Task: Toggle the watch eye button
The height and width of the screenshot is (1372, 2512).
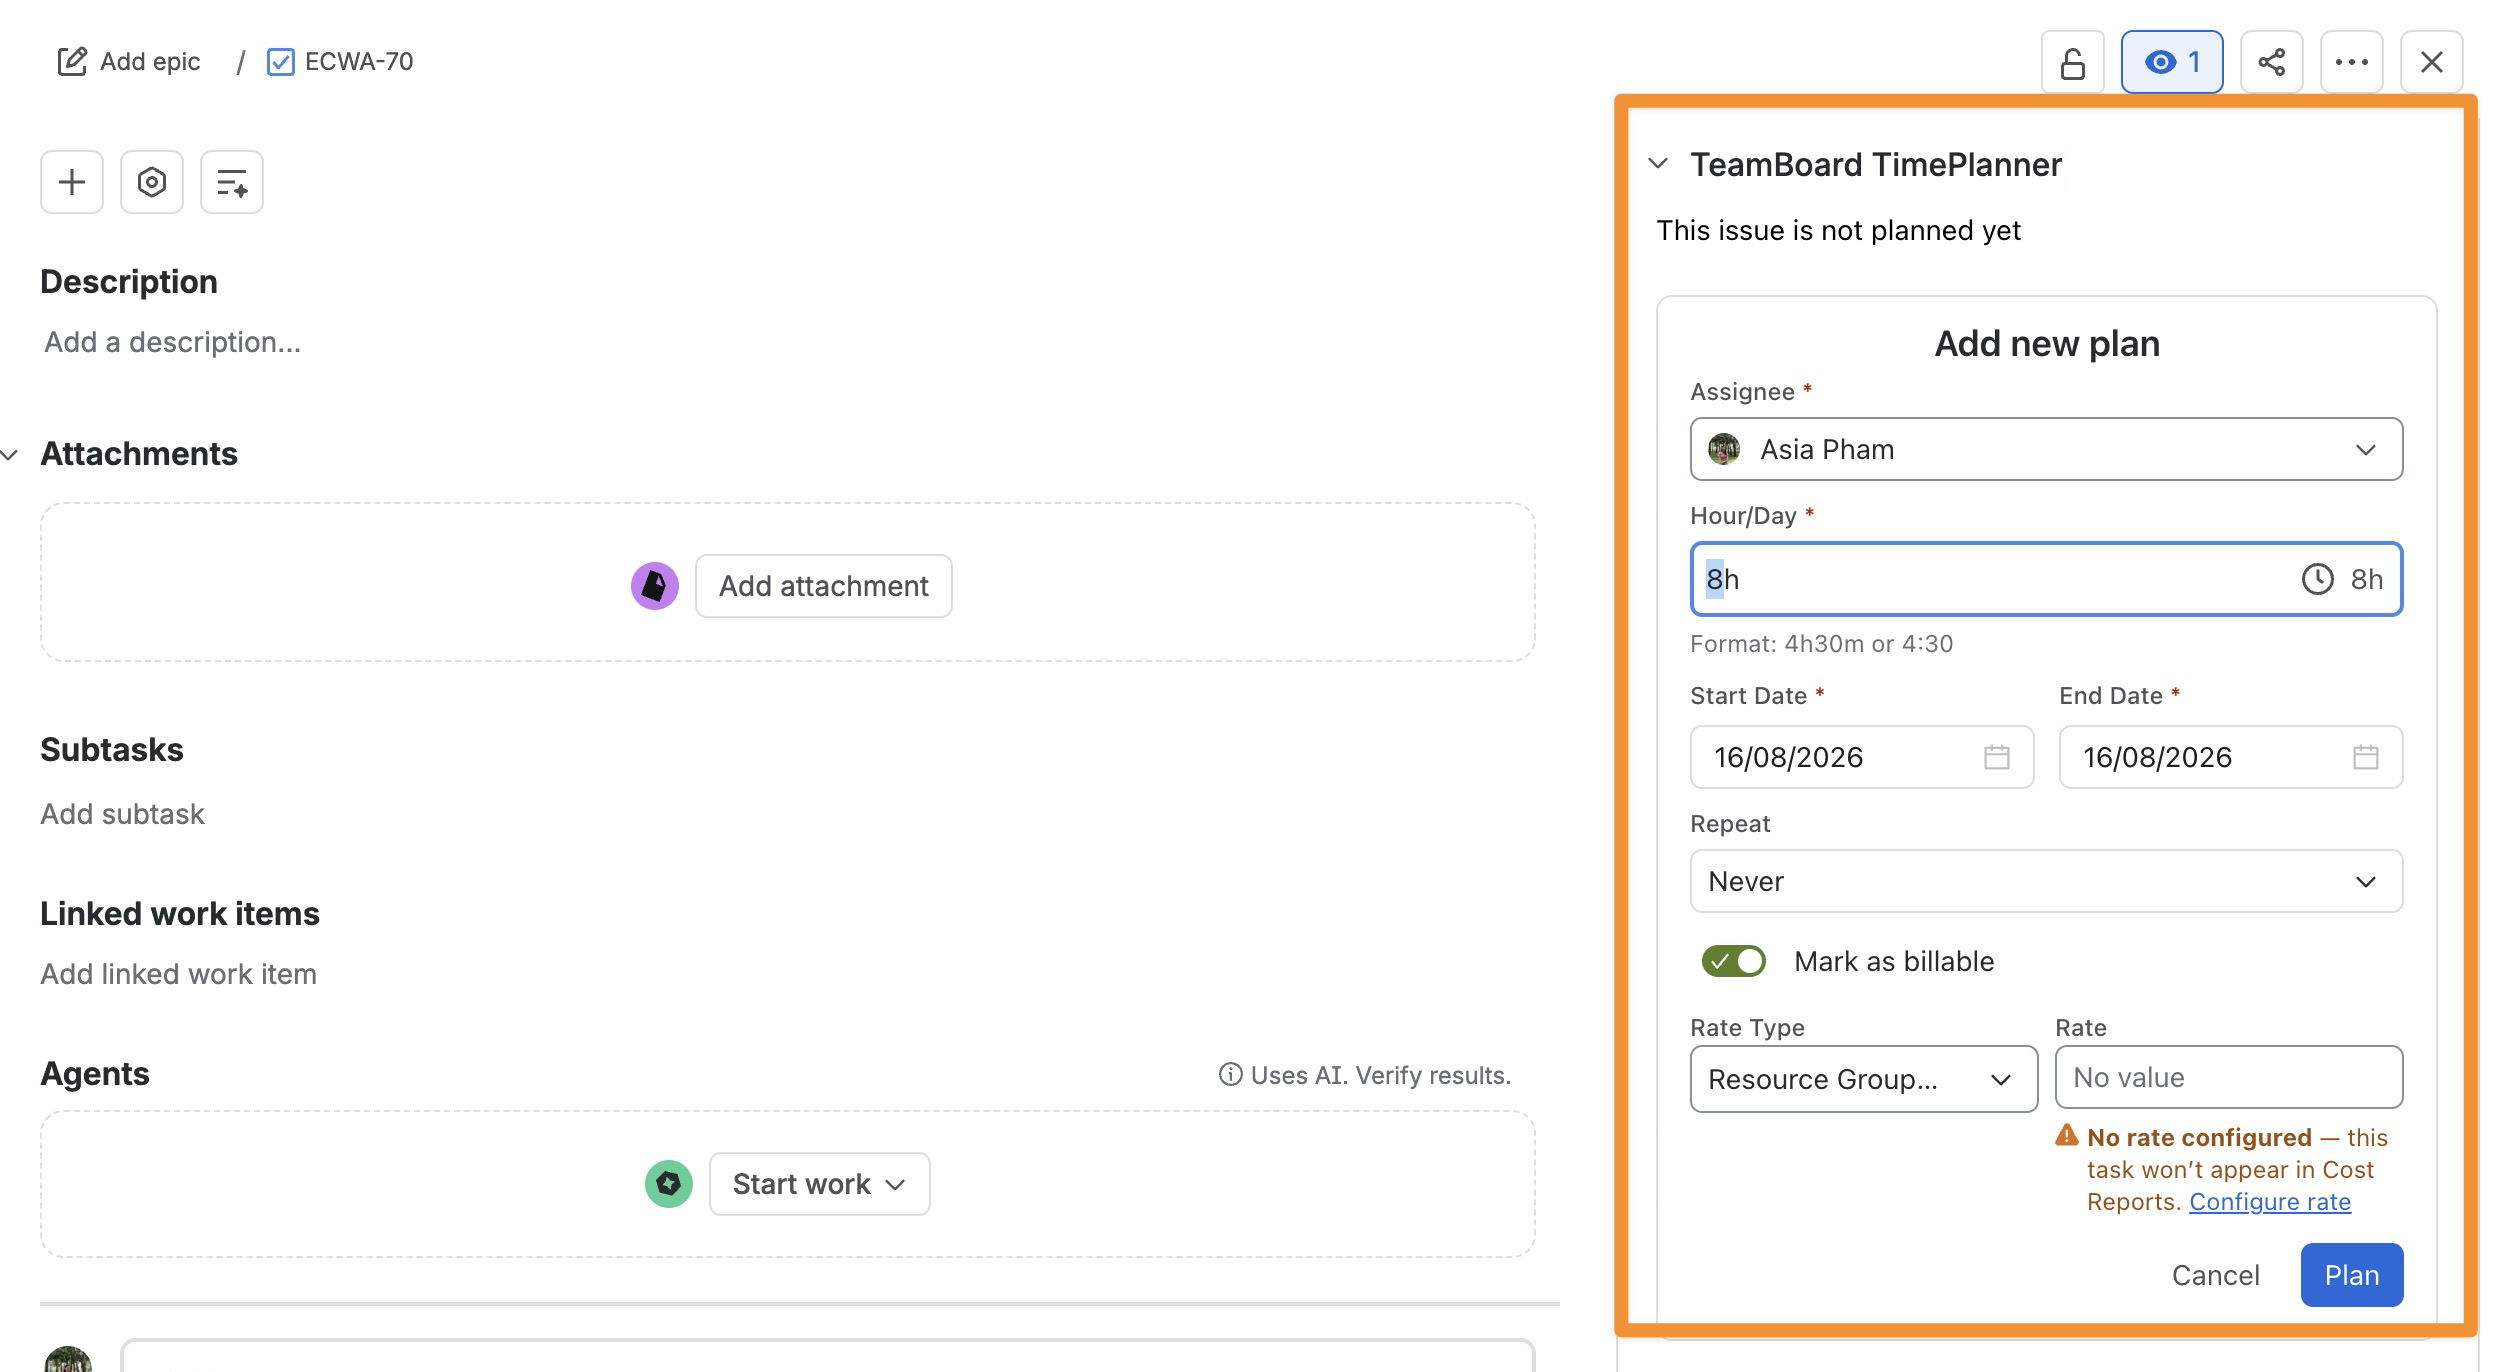Action: (2172, 62)
